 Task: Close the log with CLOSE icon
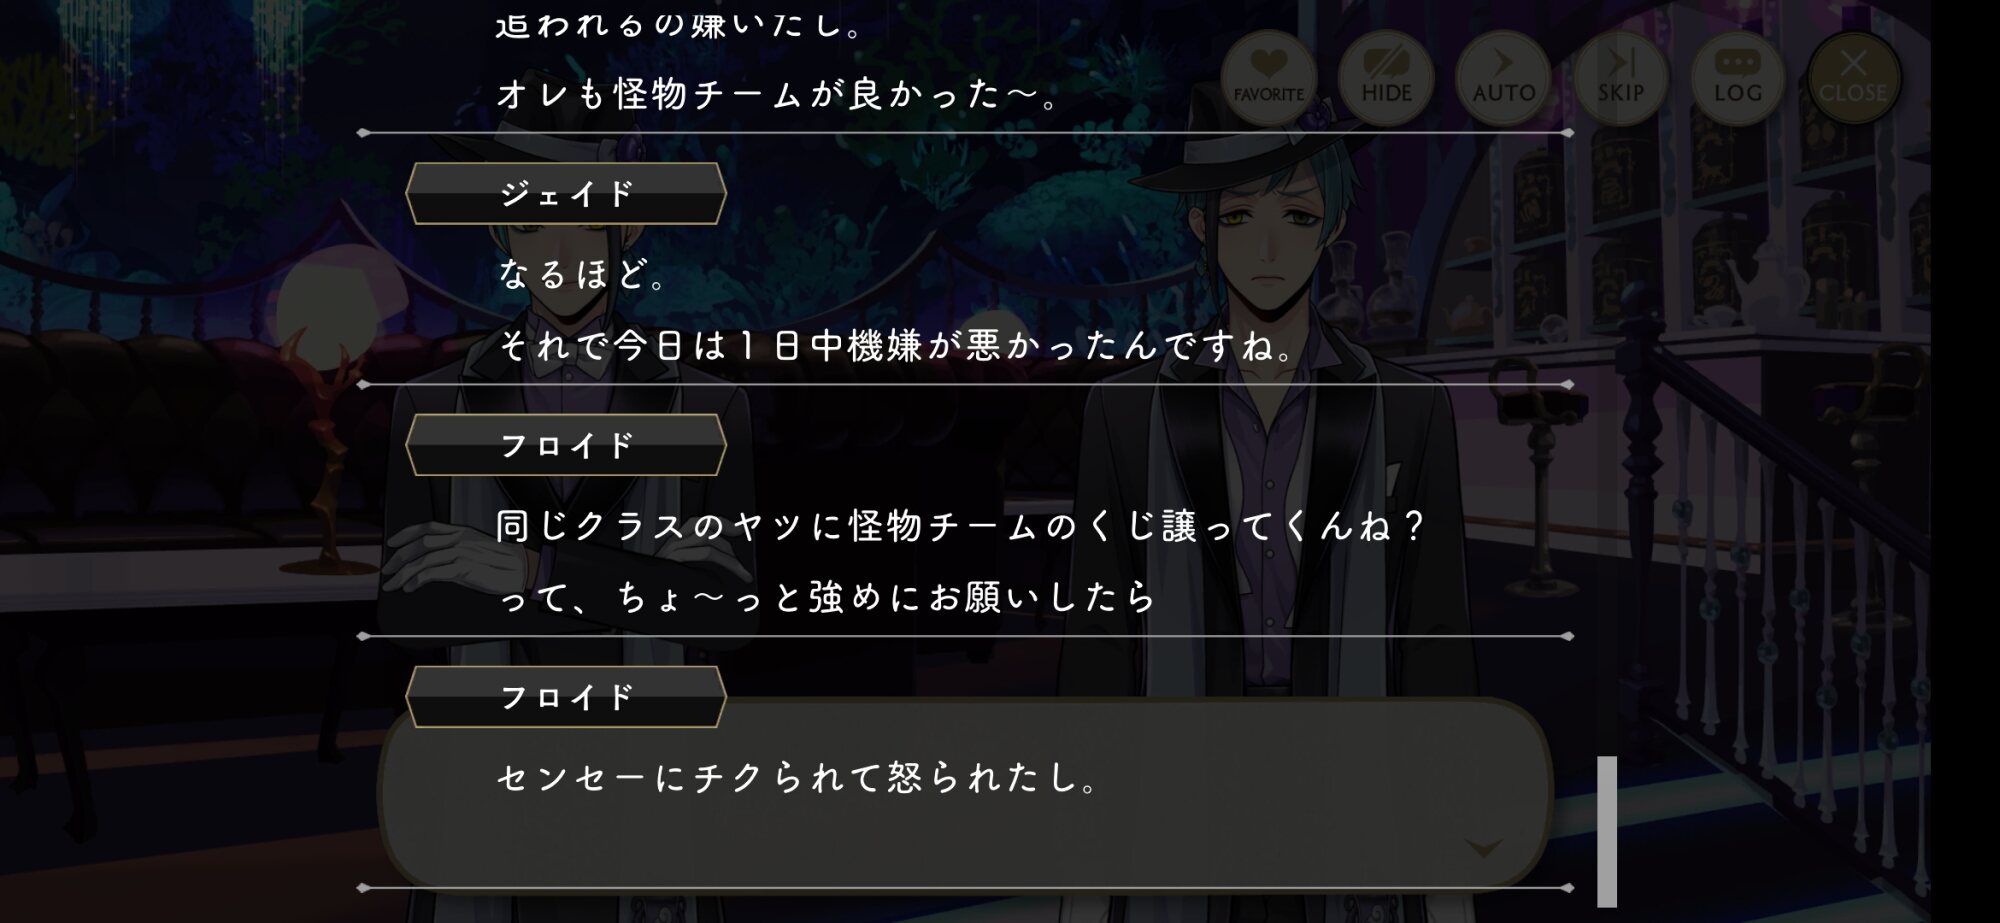click(1853, 78)
